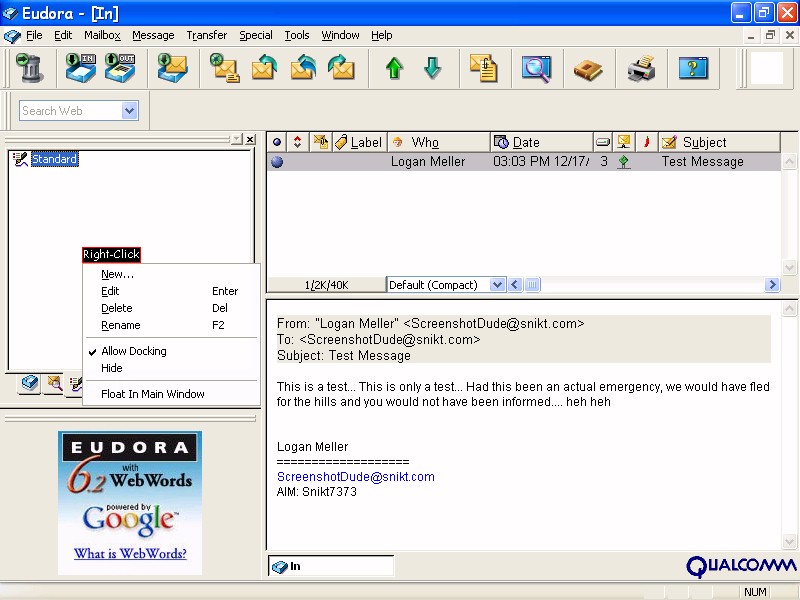Select the 'Test Message' subject in message list
The image size is (800, 600).
point(703,162)
